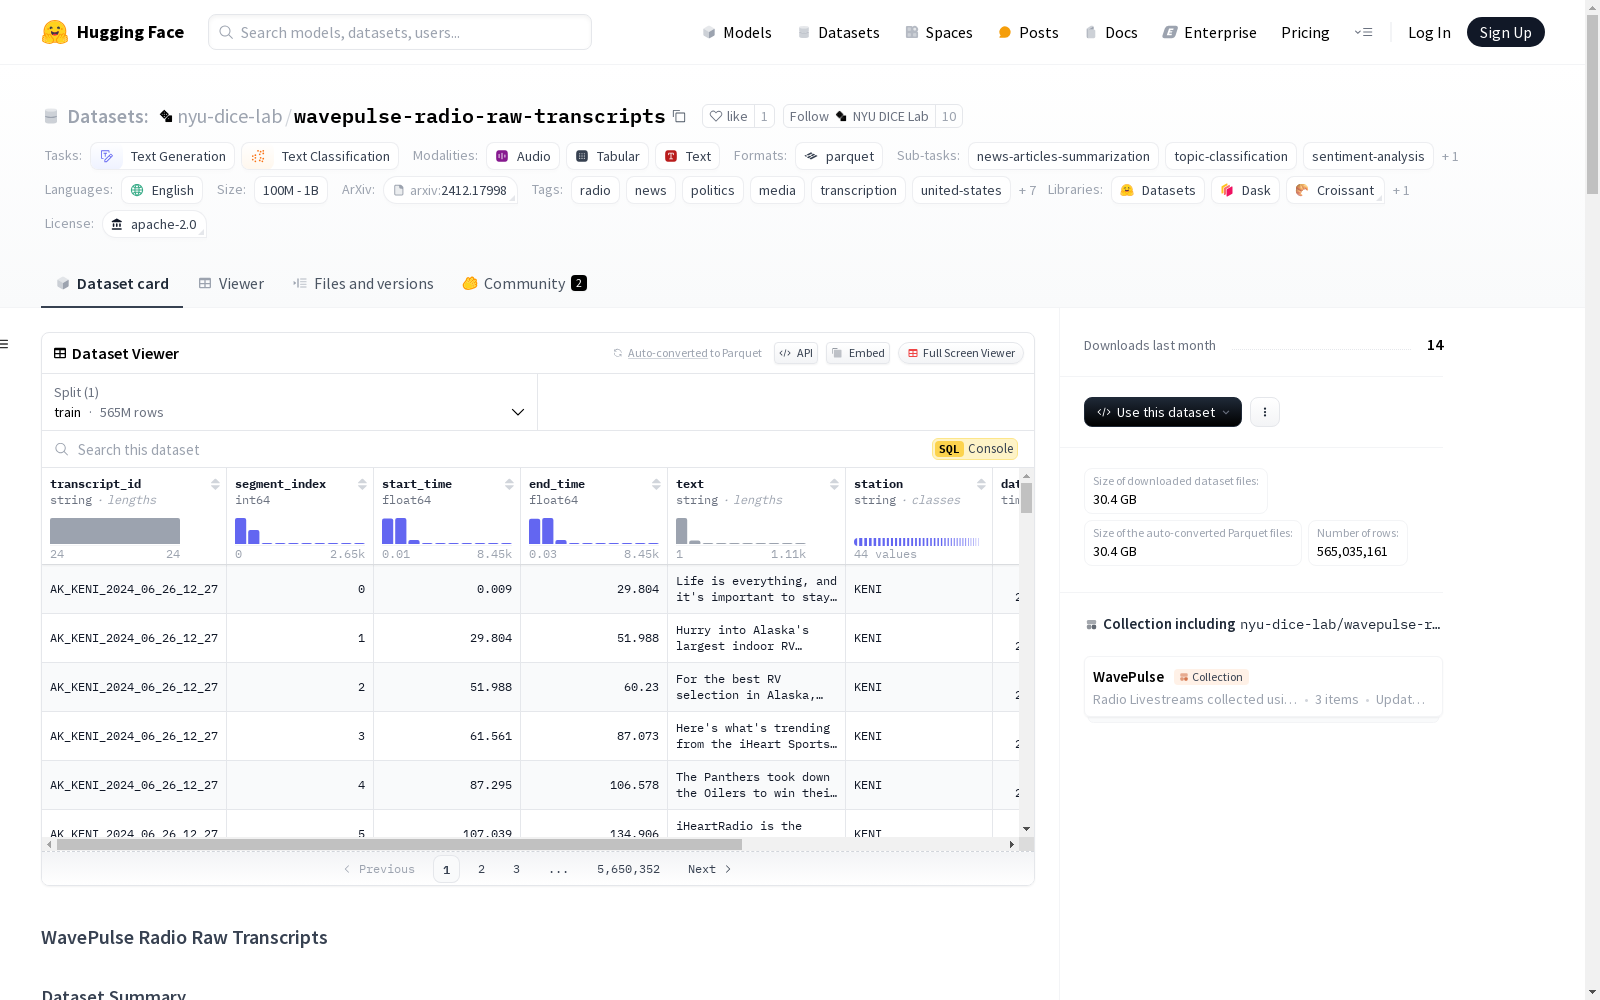1600x1000 pixels.
Task: Sort by the end_time column
Action: tap(656, 484)
